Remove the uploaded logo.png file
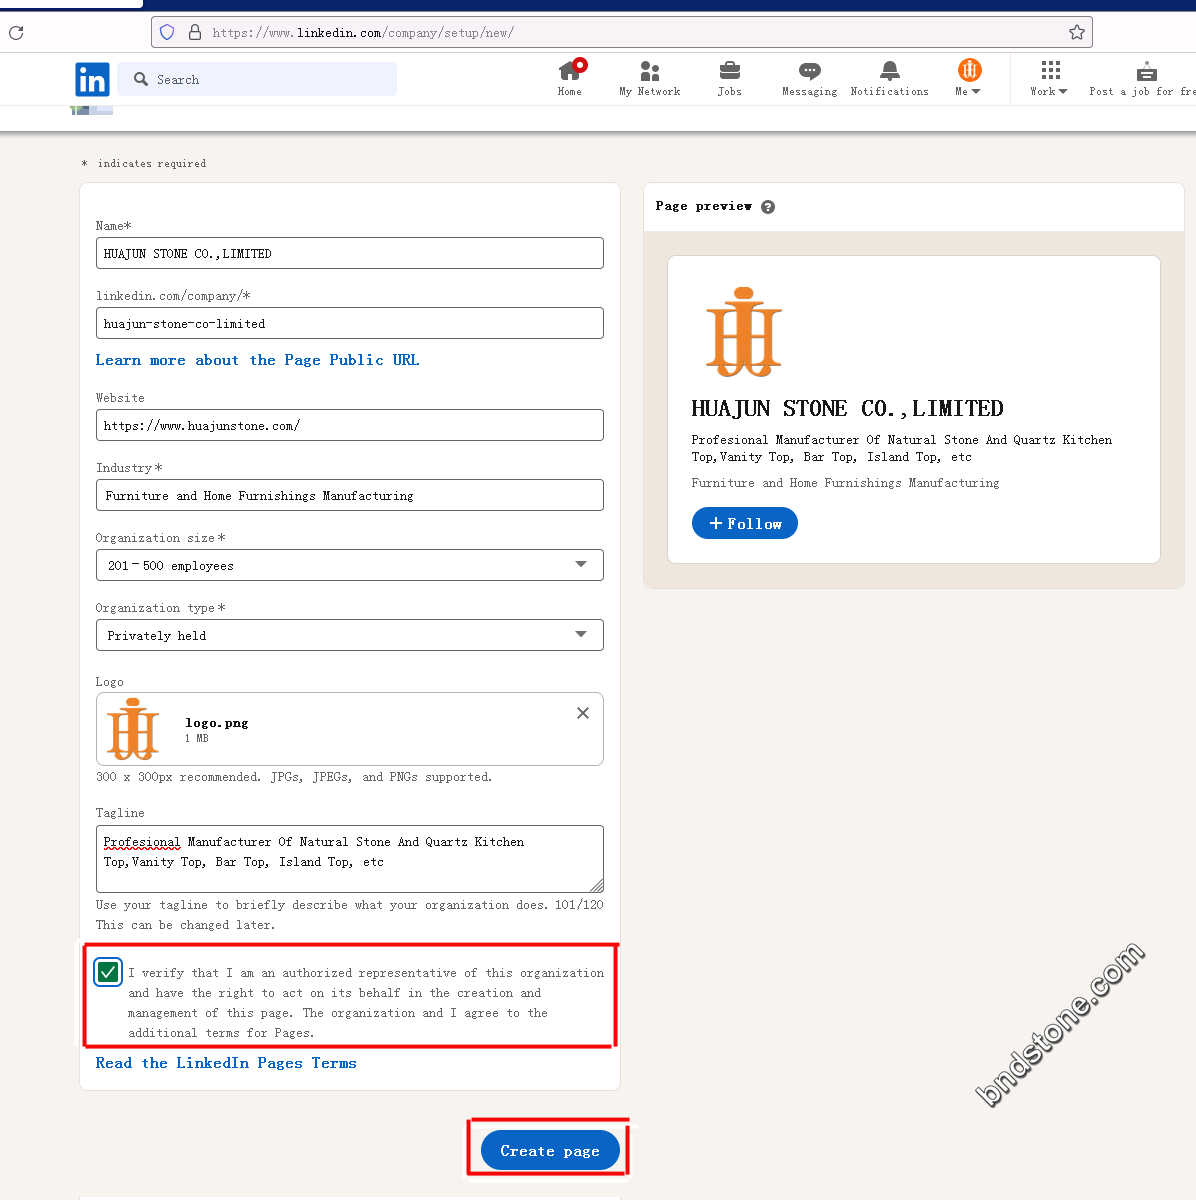 (583, 713)
